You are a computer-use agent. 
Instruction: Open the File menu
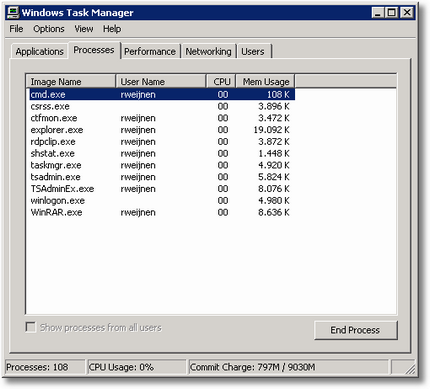pos(16,29)
